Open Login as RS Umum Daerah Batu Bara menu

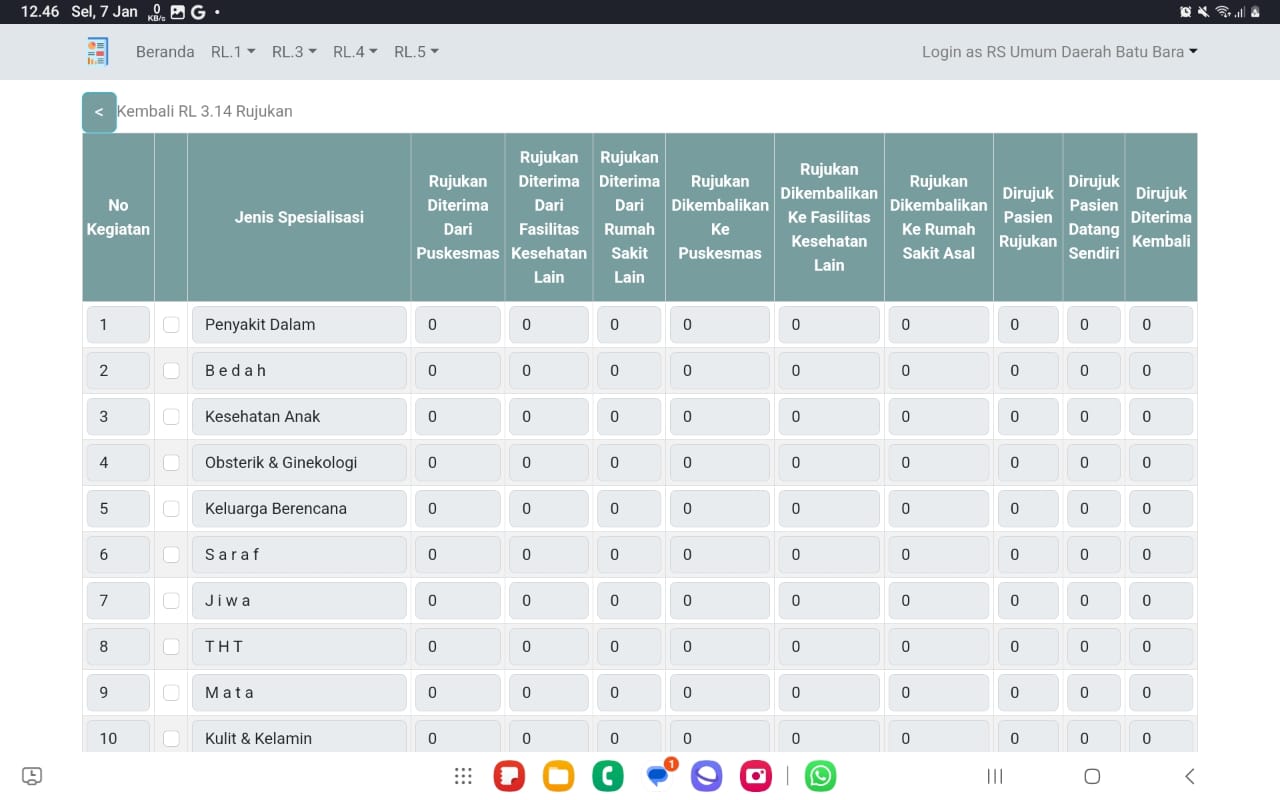(1059, 51)
